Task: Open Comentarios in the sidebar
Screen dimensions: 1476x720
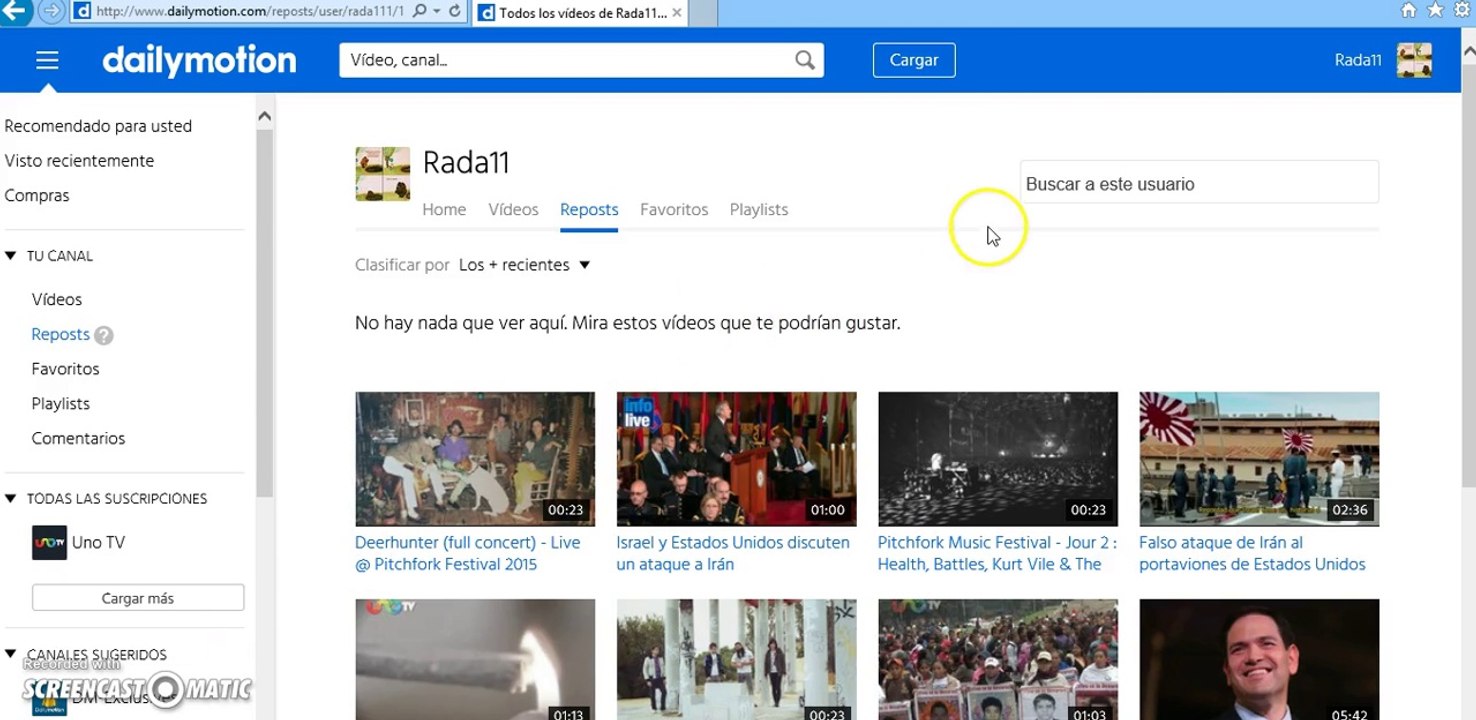Action: 78,439
